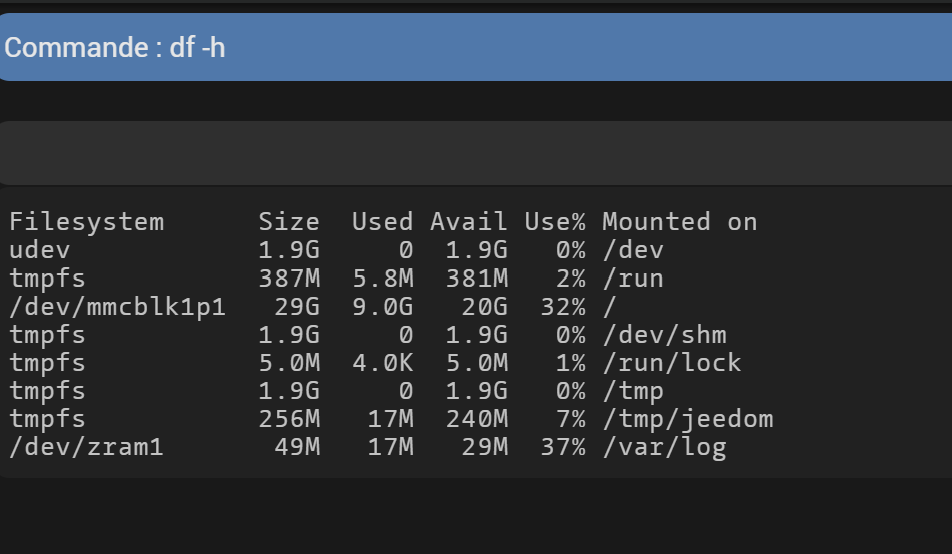
Task: Select the "Mounted on" column header
Action: pyautogui.click(x=679, y=222)
